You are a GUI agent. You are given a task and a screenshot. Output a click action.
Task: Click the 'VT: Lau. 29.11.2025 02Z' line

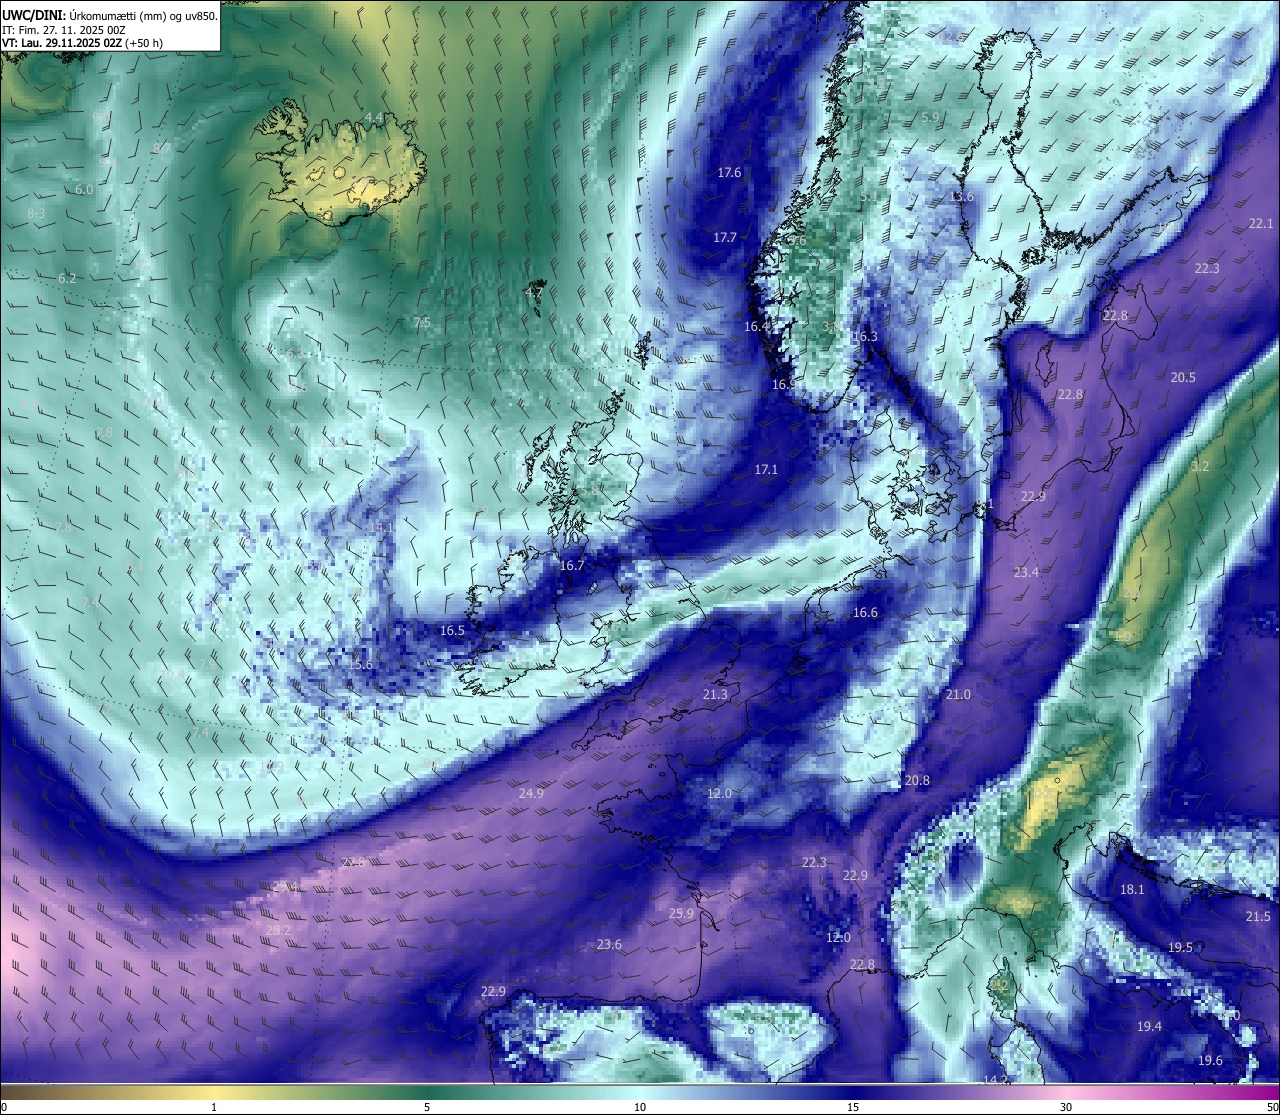click(x=82, y=43)
